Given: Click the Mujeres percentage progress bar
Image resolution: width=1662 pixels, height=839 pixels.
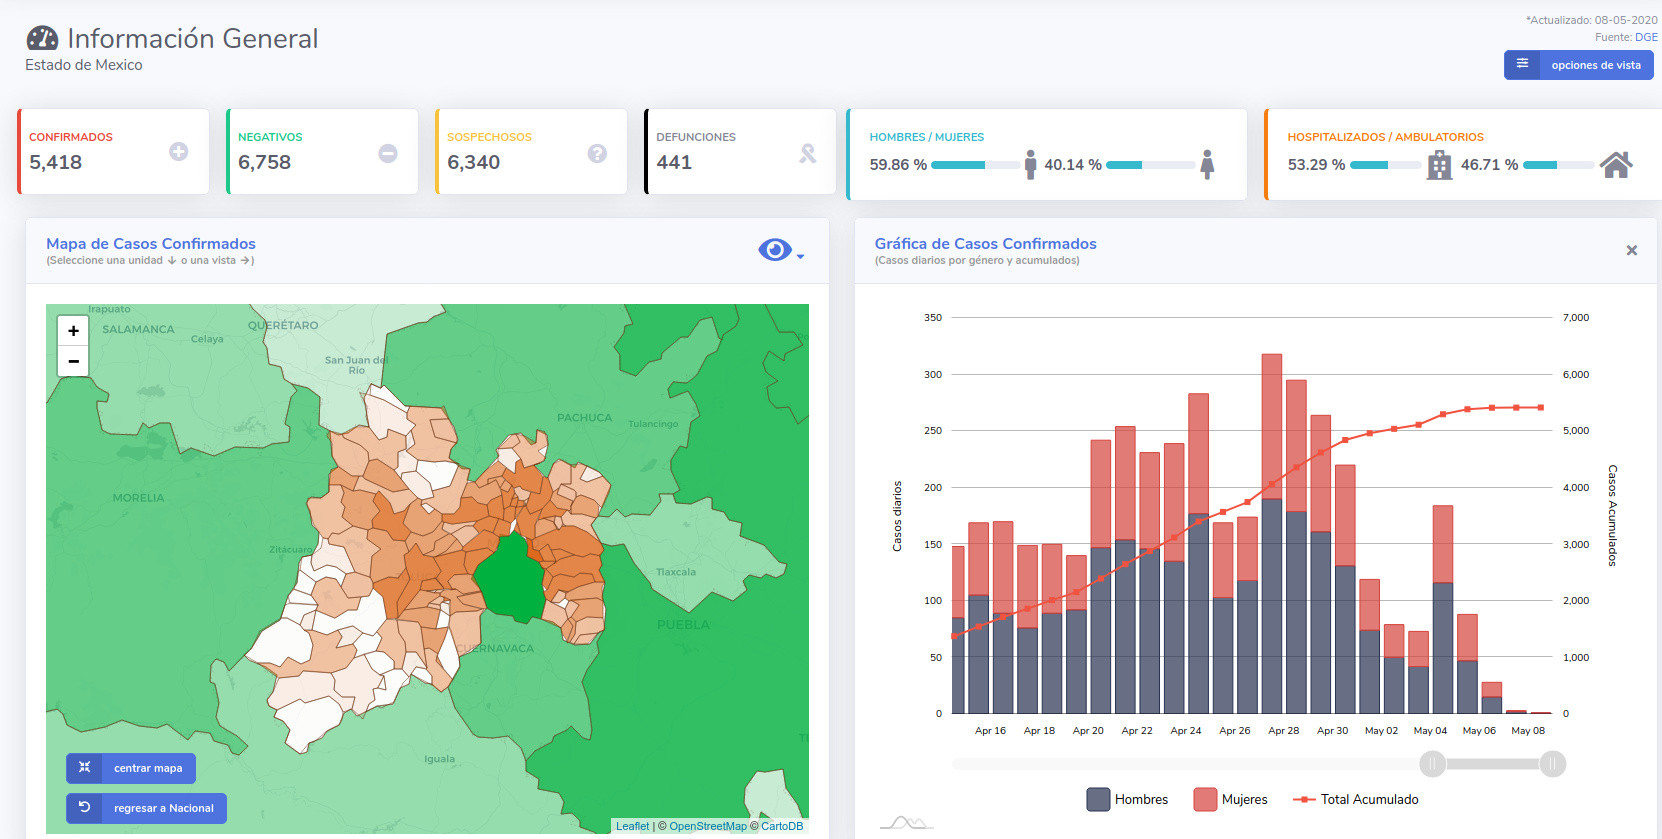Looking at the screenshot, I should pos(1150,165).
